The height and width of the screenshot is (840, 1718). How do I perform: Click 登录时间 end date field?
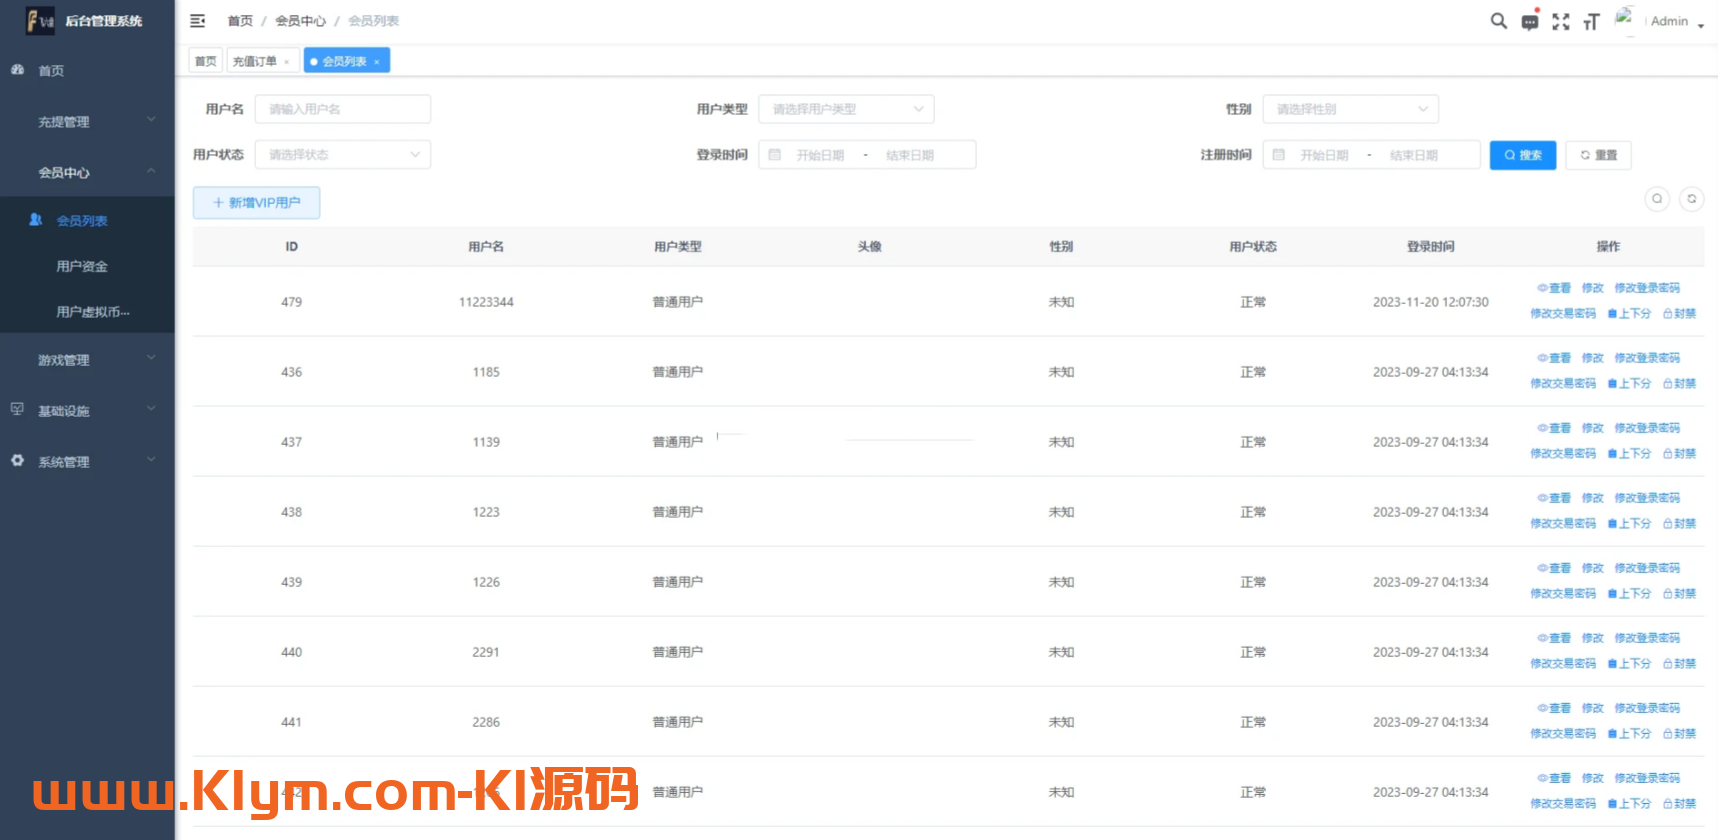click(x=910, y=155)
